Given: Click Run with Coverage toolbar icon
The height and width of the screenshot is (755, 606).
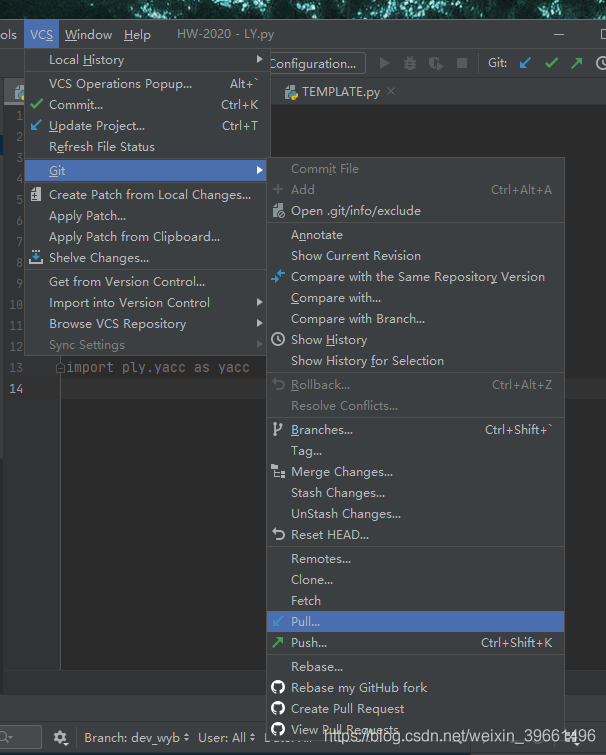Looking at the screenshot, I should 435,63.
